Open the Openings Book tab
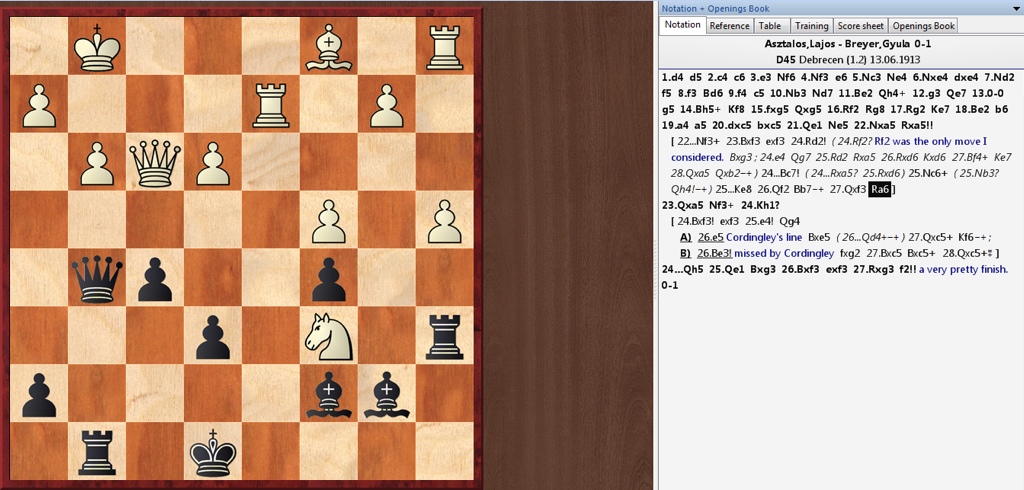Viewport: 1024px width, 490px height. tap(923, 26)
